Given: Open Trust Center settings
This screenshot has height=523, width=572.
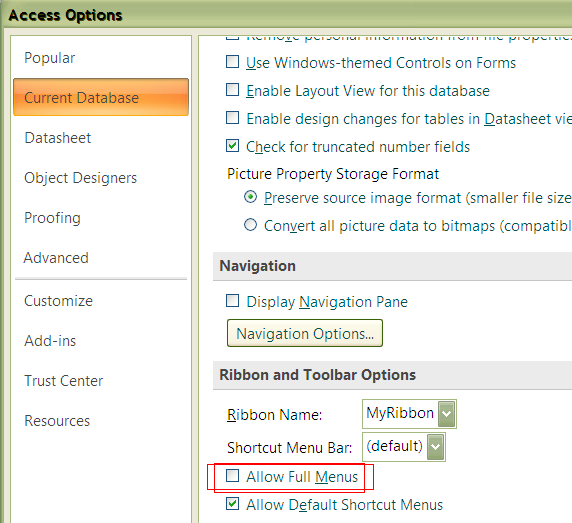Looking at the screenshot, I should [x=63, y=381].
